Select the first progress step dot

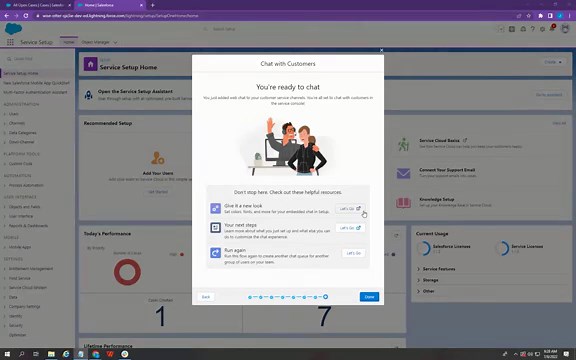(x=250, y=297)
